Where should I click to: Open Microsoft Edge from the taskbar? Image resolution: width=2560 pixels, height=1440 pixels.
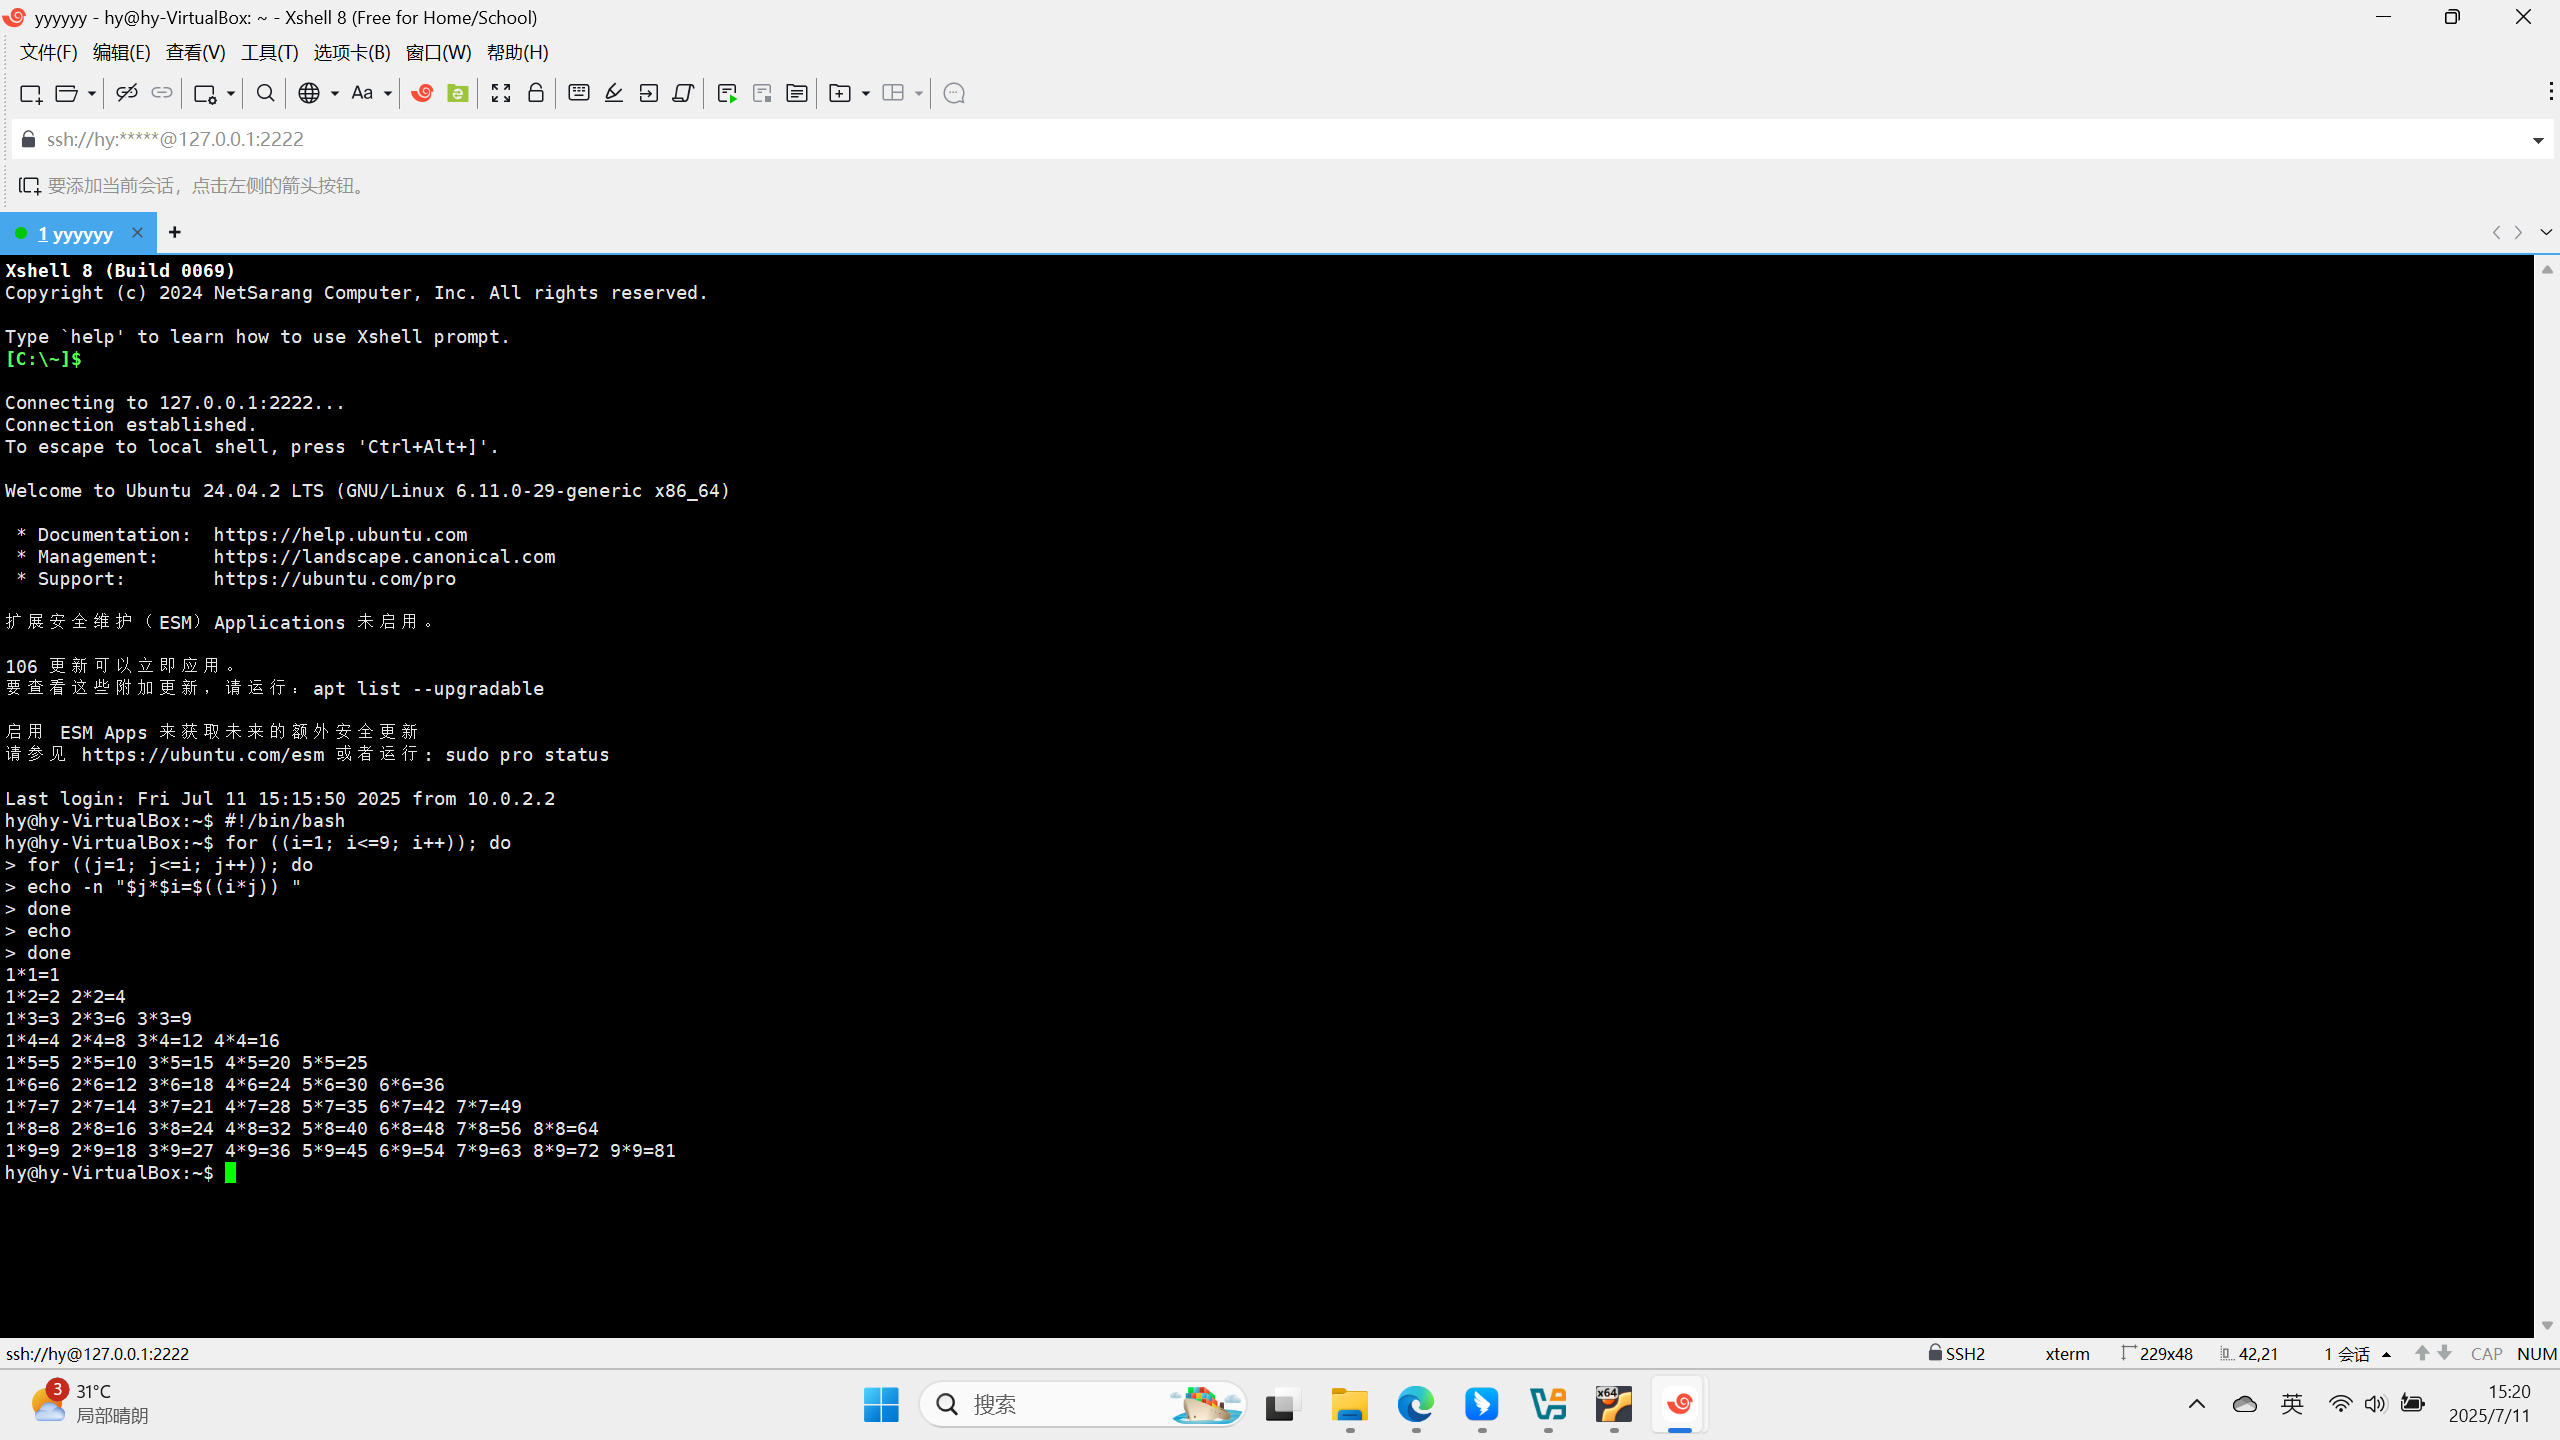click(x=1415, y=1405)
